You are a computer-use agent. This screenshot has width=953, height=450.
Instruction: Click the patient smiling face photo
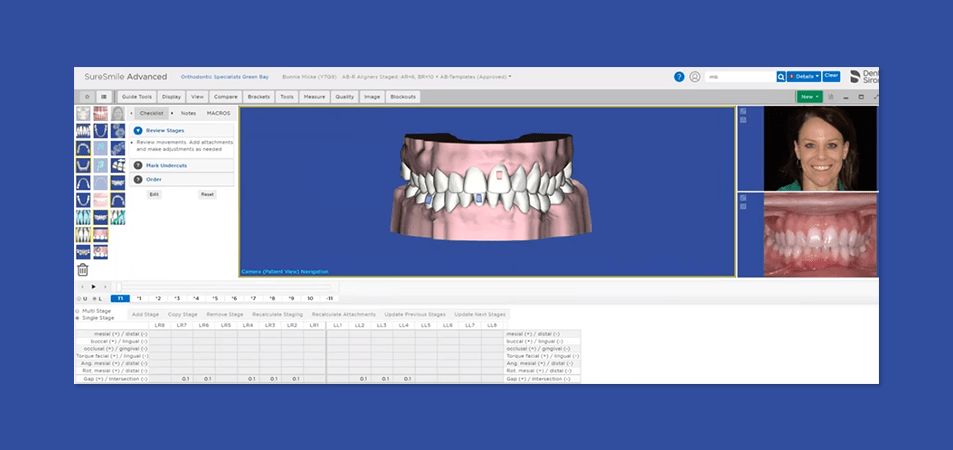click(x=820, y=149)
